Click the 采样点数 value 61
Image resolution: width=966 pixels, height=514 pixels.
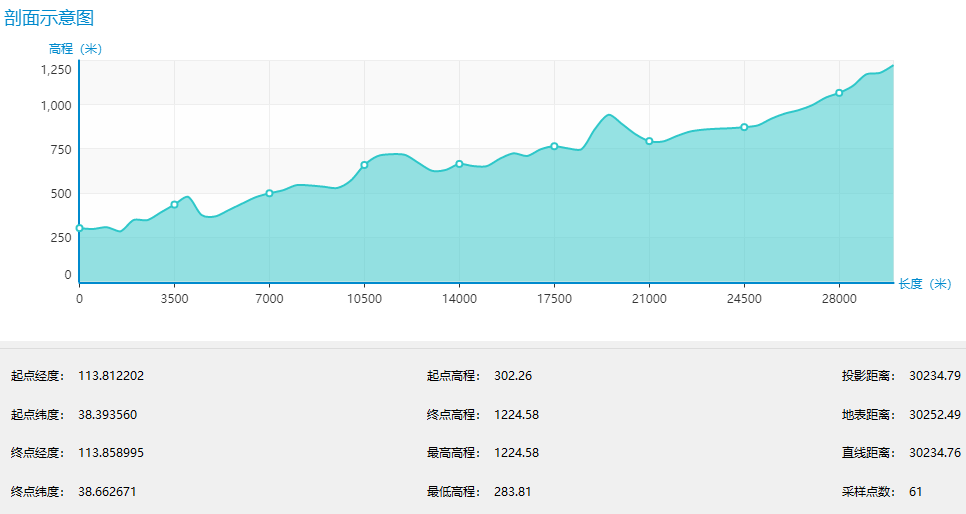pyautogui.click(x=916, y=492)
